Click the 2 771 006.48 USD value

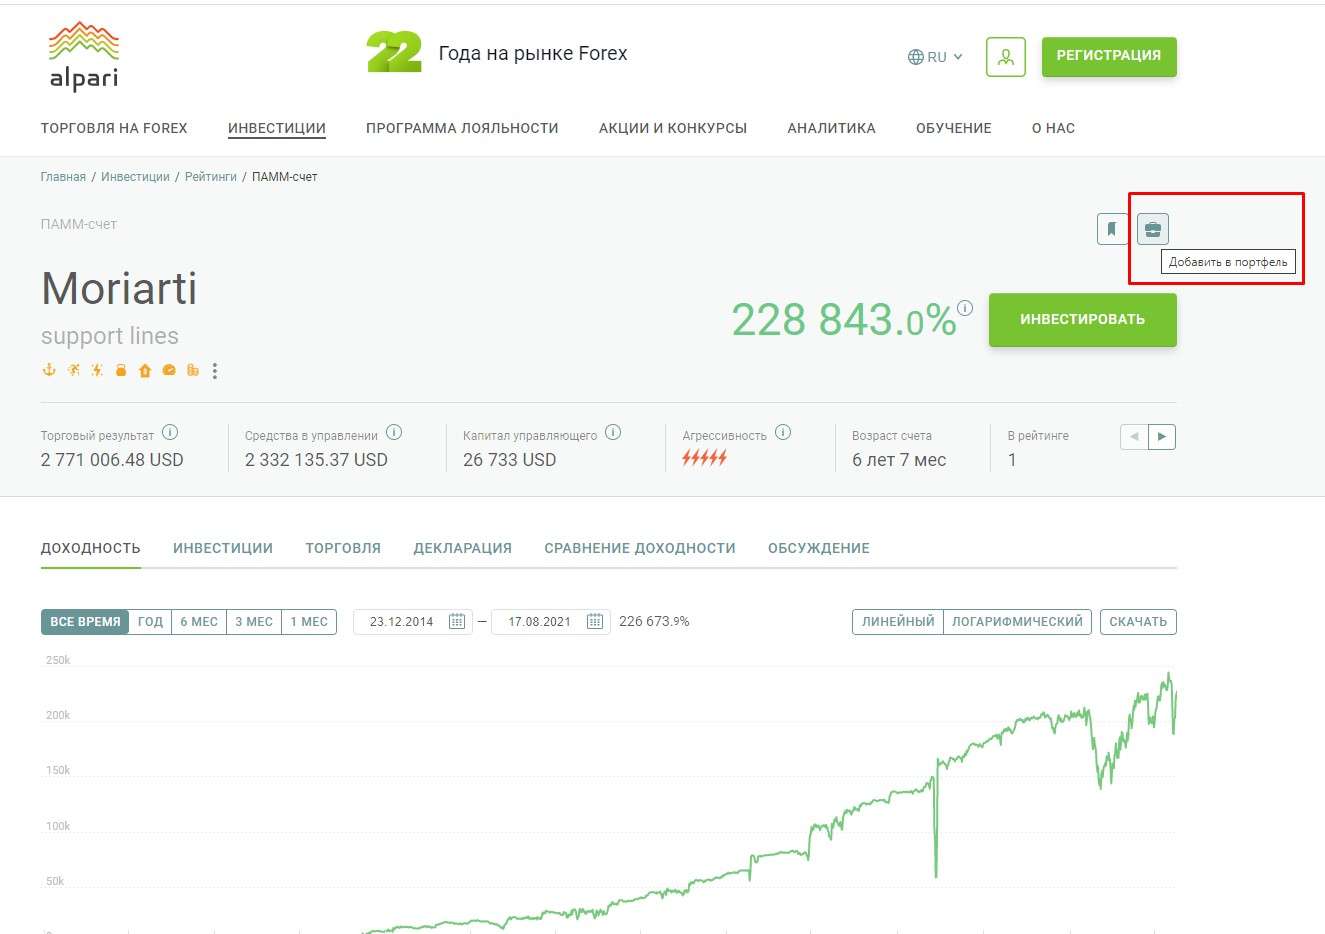112,460
